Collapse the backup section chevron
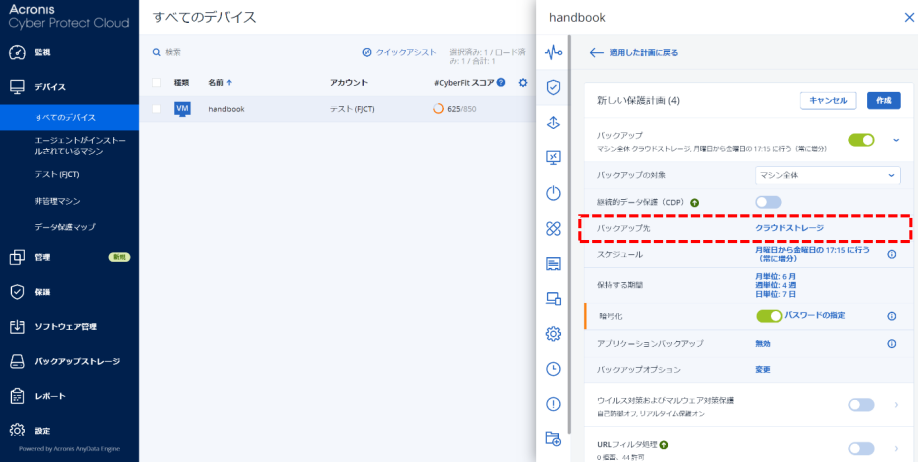This screenshot has width=918, height=464. tap(896, 140)
